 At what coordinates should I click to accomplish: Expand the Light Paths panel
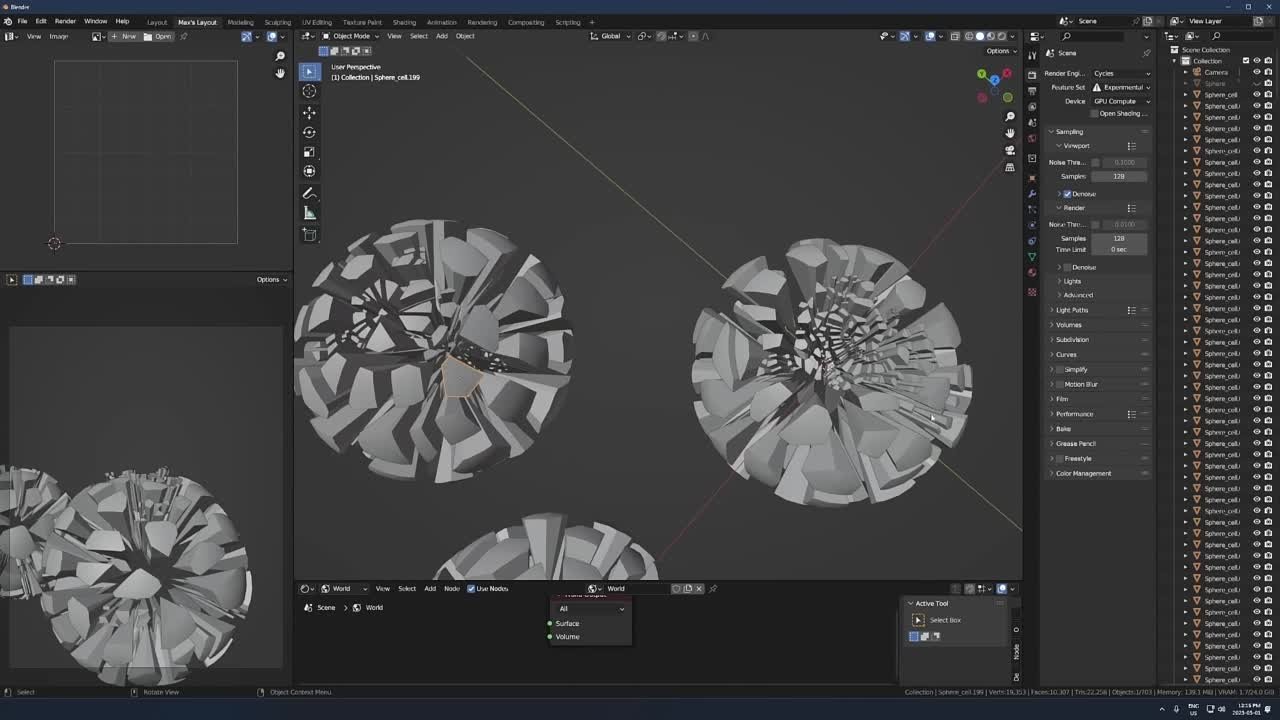coord(1072,310)
